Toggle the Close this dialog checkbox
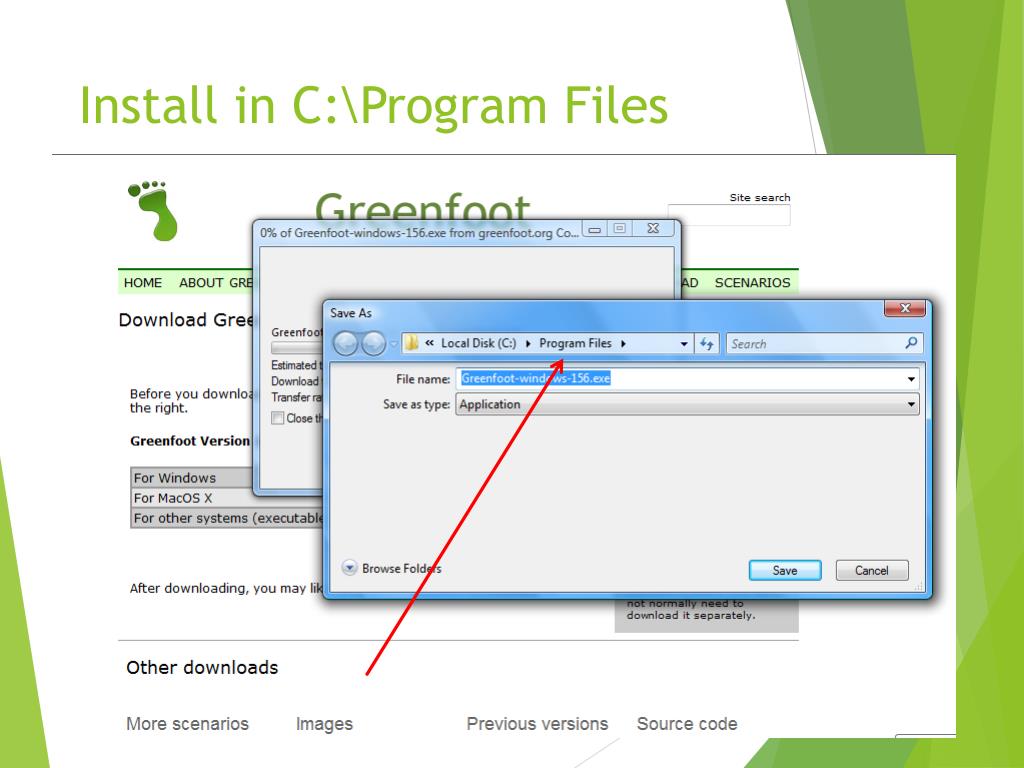The height and width of the screenshot is (768, 1024). [278, 418]
